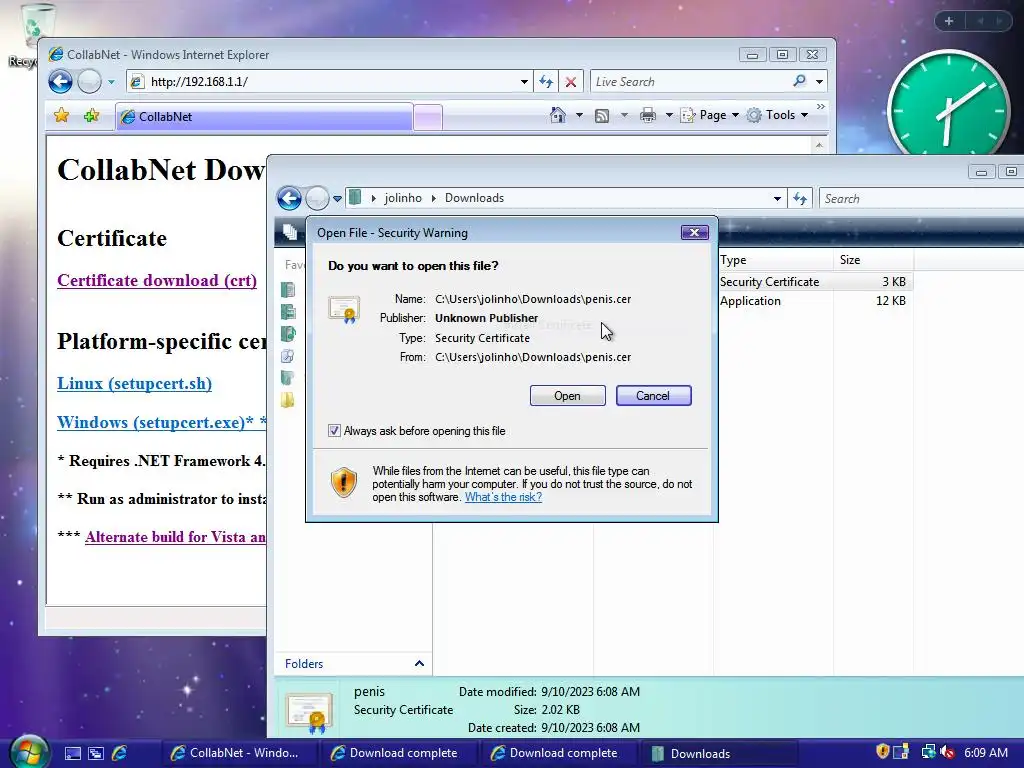Expand the address bar history dropdown
Viewport: 1024px width, 768px height.
point(524,82)
